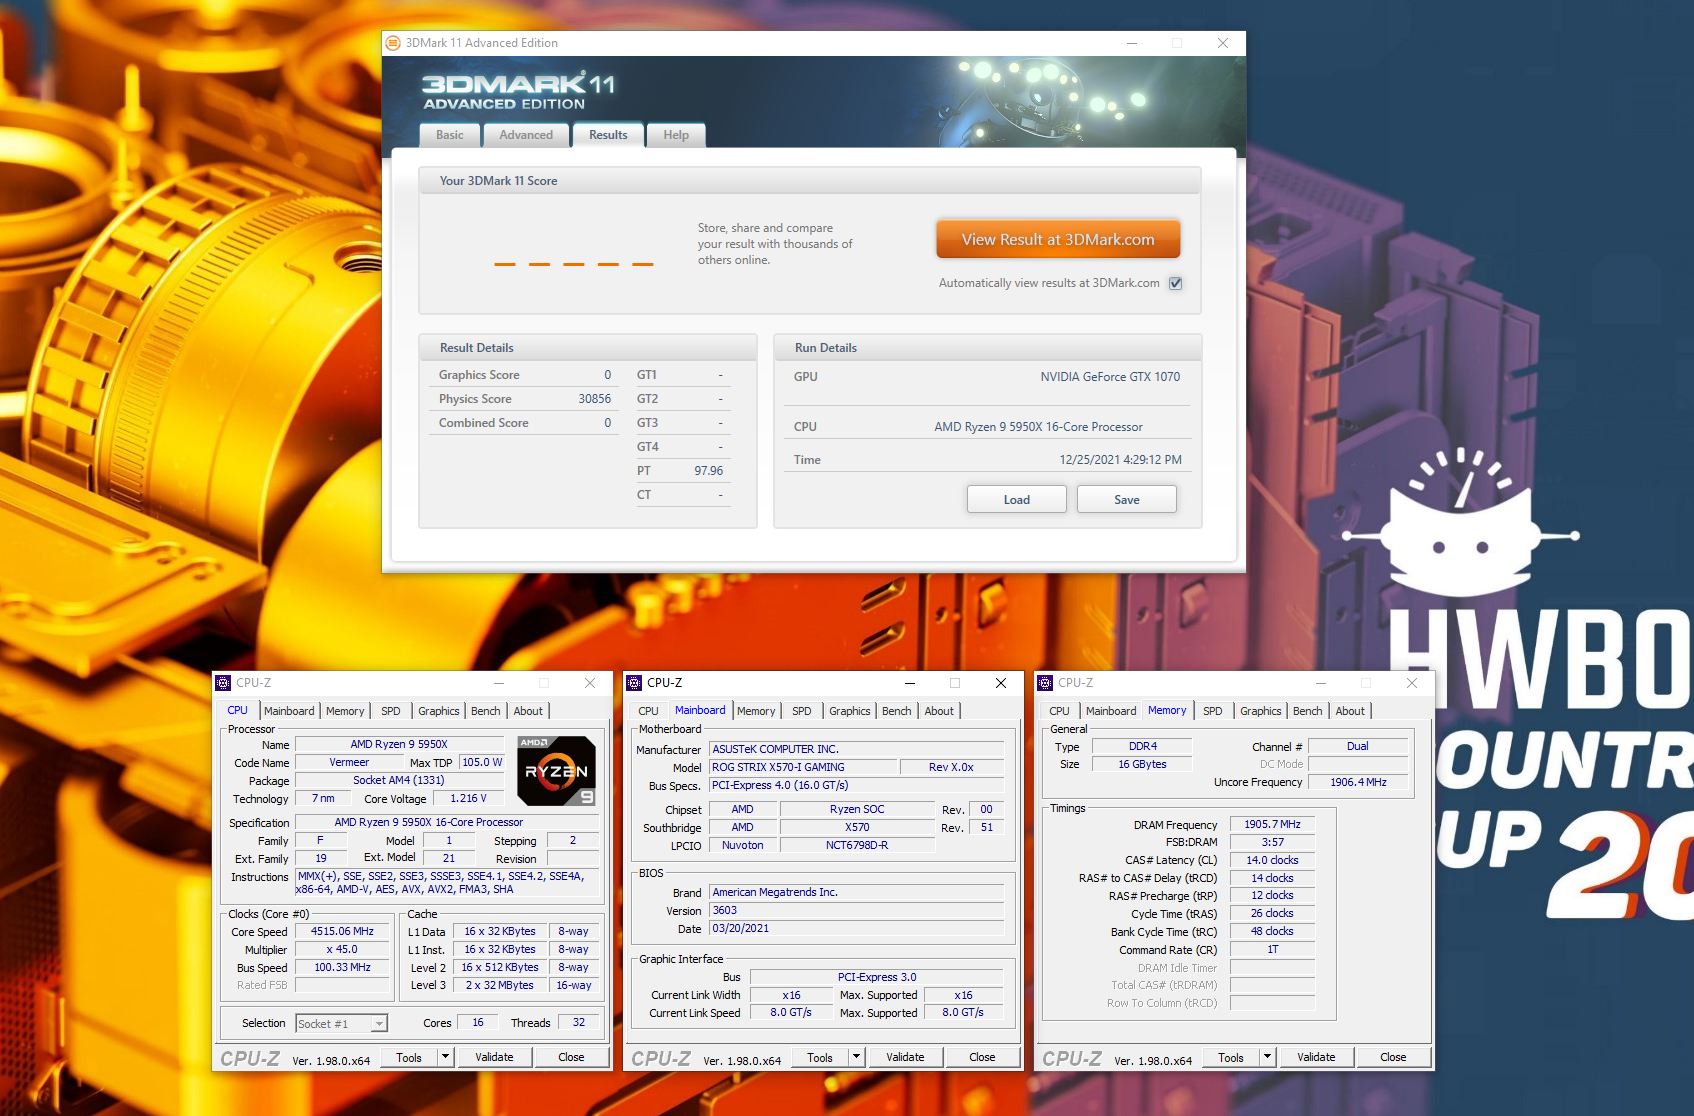
Task: Expand Tools dropdown arrow in left CPU-Z window
Action: tap(446, 1057)
